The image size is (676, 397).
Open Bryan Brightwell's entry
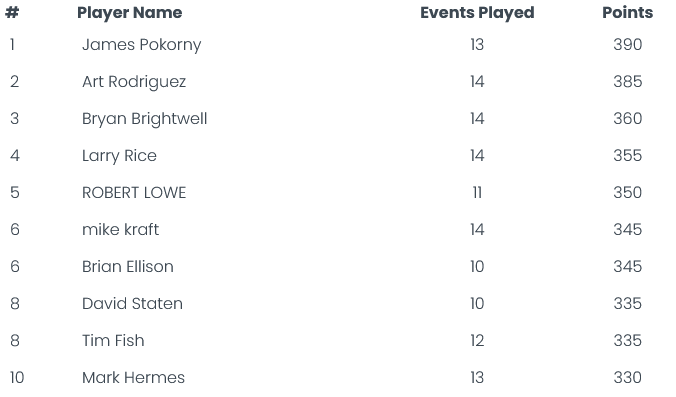(x=144, y=119)
